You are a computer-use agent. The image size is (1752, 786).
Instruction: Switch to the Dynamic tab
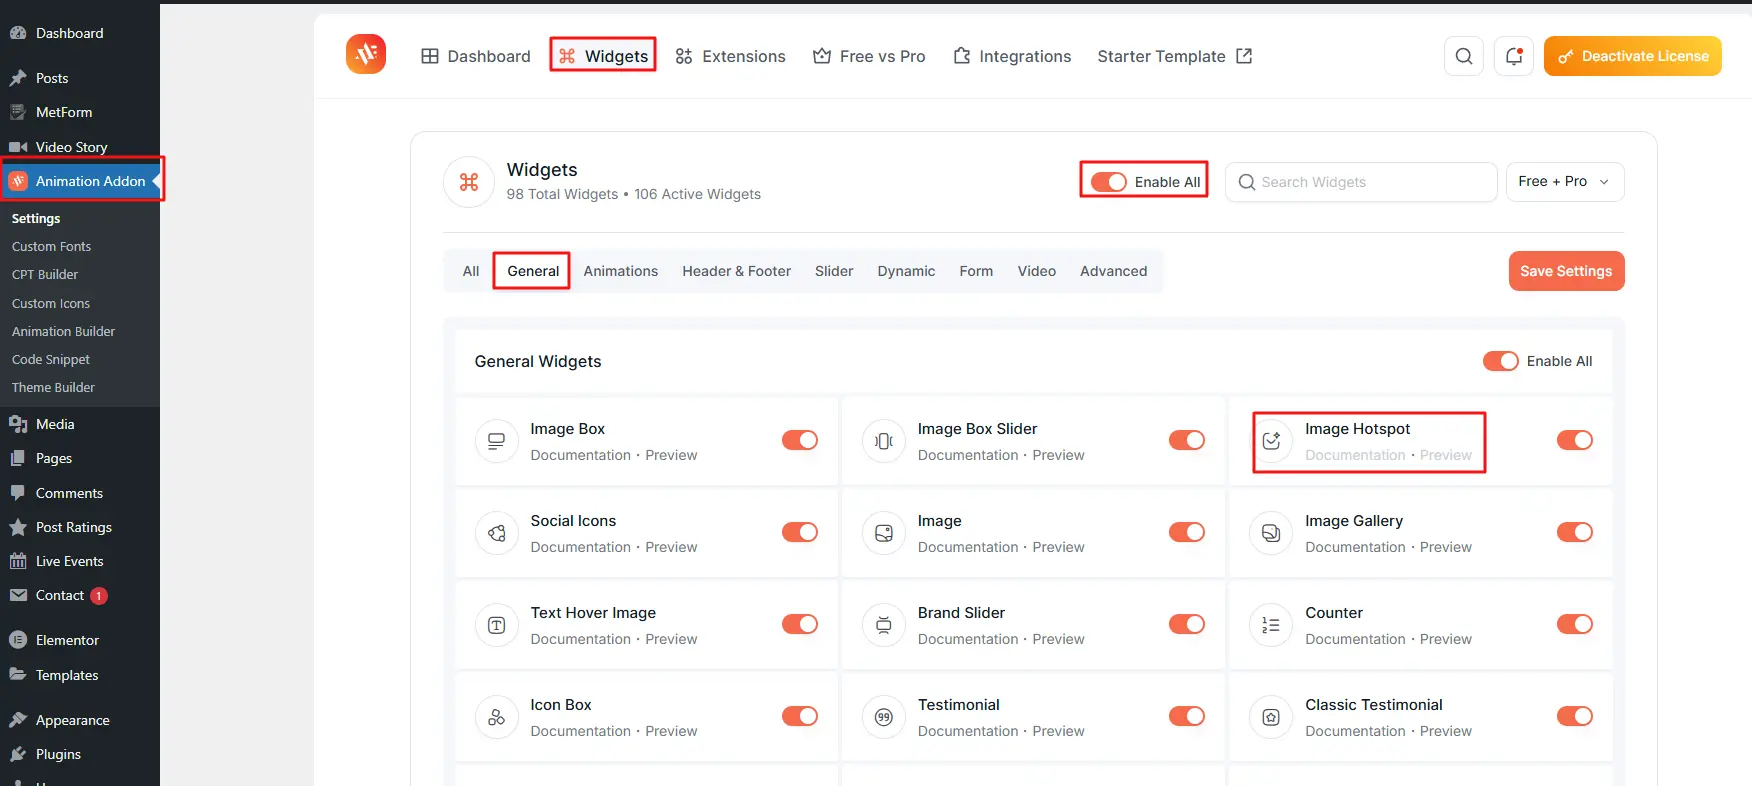click(906, 271)
